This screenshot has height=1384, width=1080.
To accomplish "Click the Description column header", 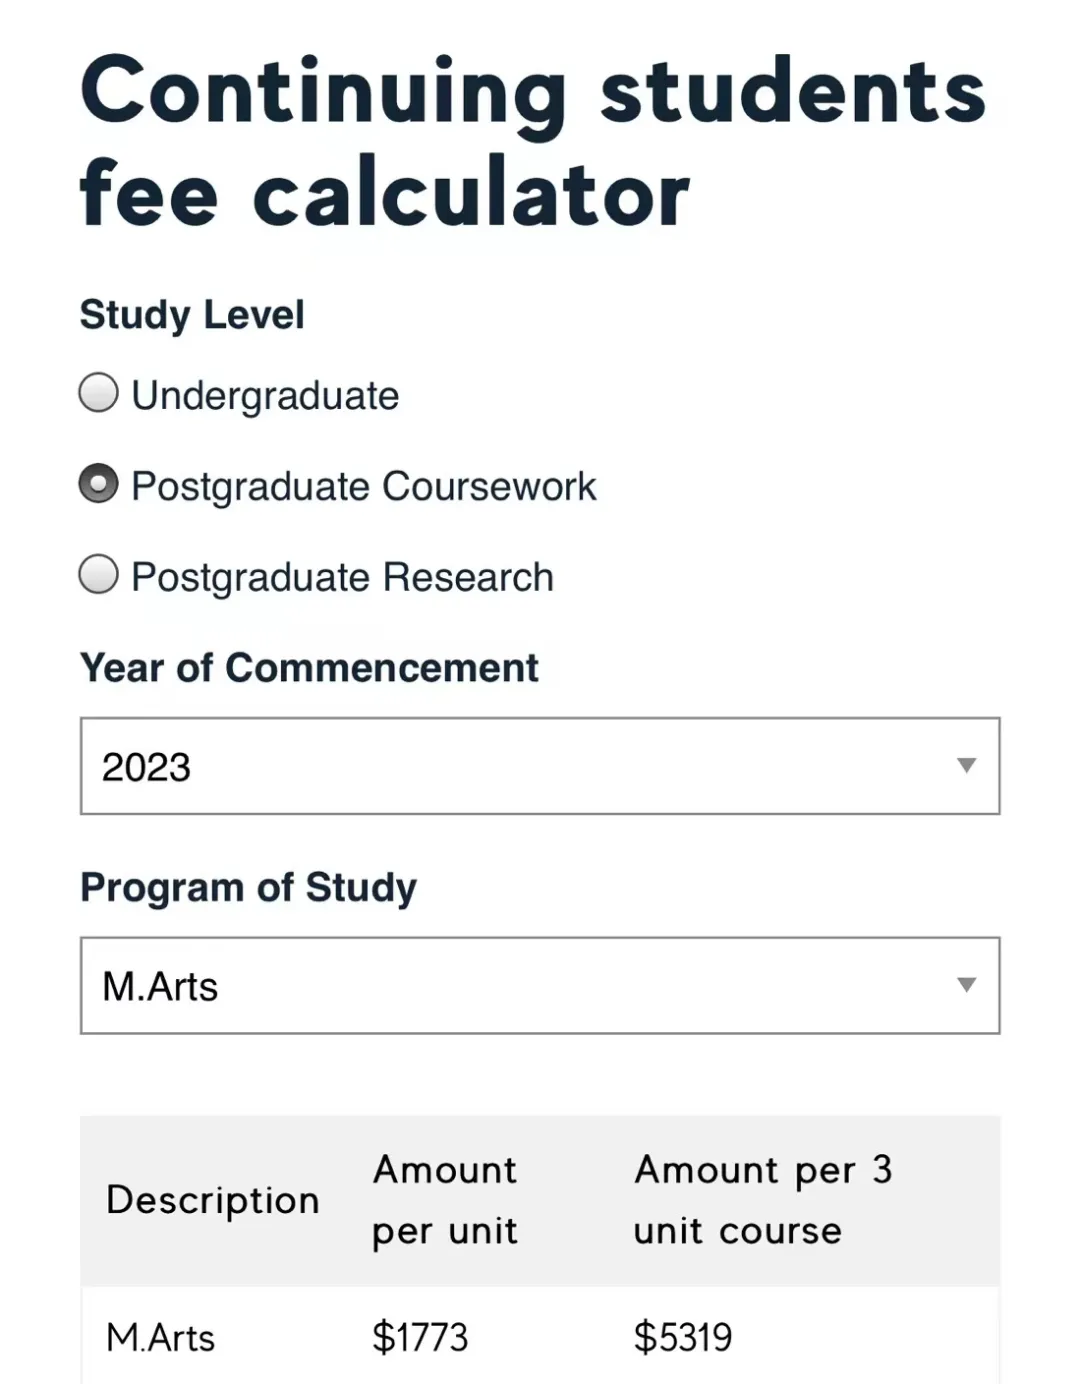I will pos(212,1200).
